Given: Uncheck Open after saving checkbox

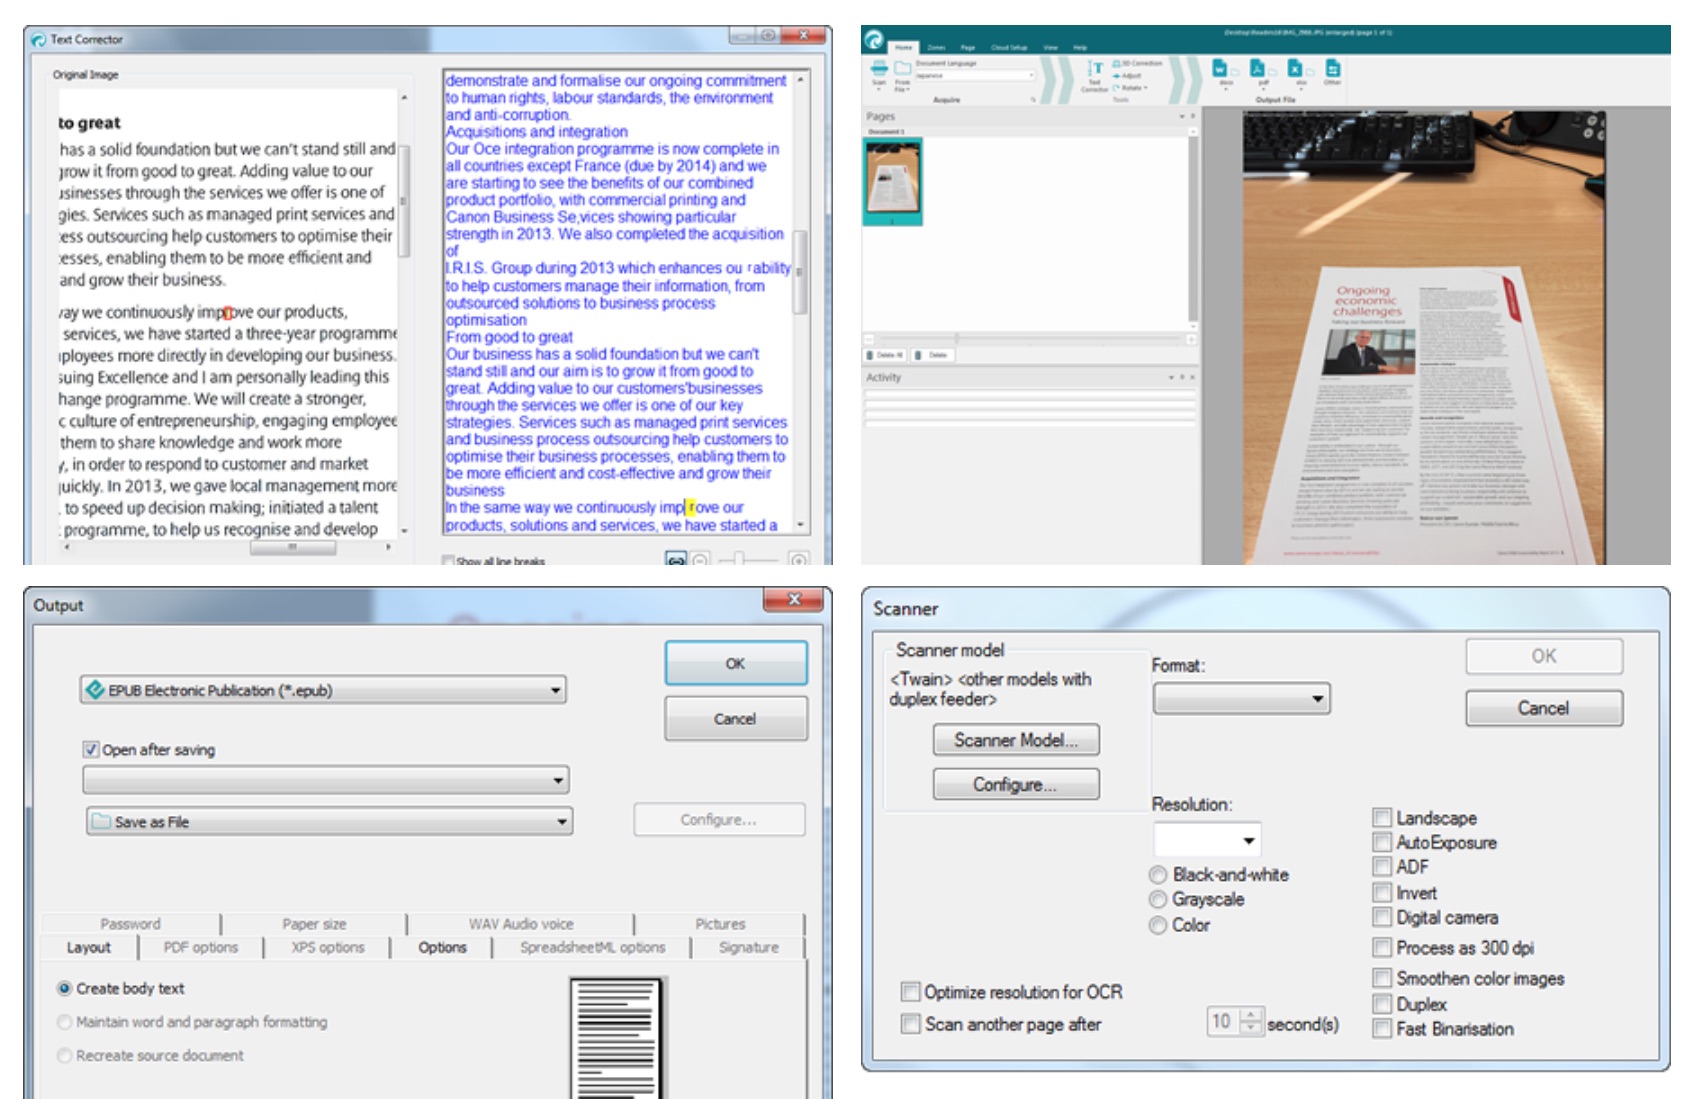Looking at the screenshot, I should click(x=91, y=749).
